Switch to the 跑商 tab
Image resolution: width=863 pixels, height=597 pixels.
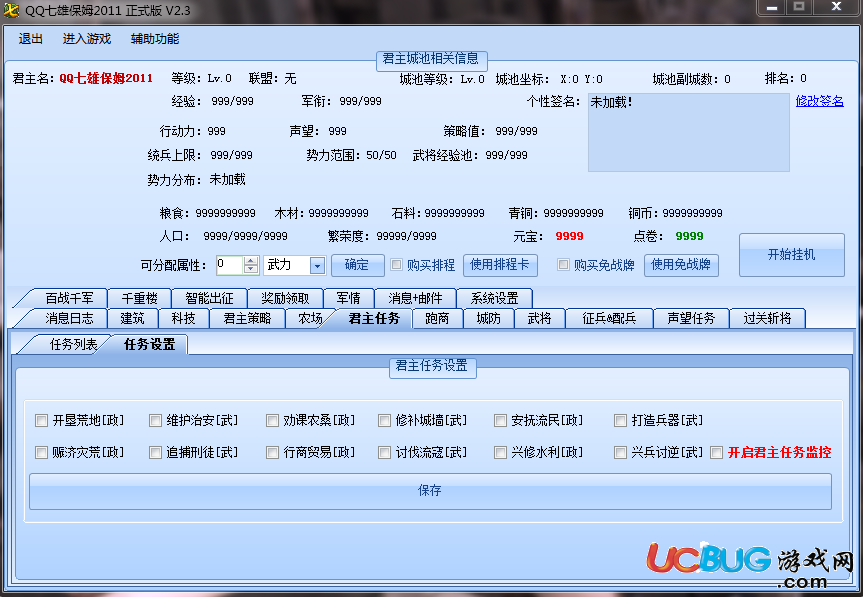coord(437,319)
